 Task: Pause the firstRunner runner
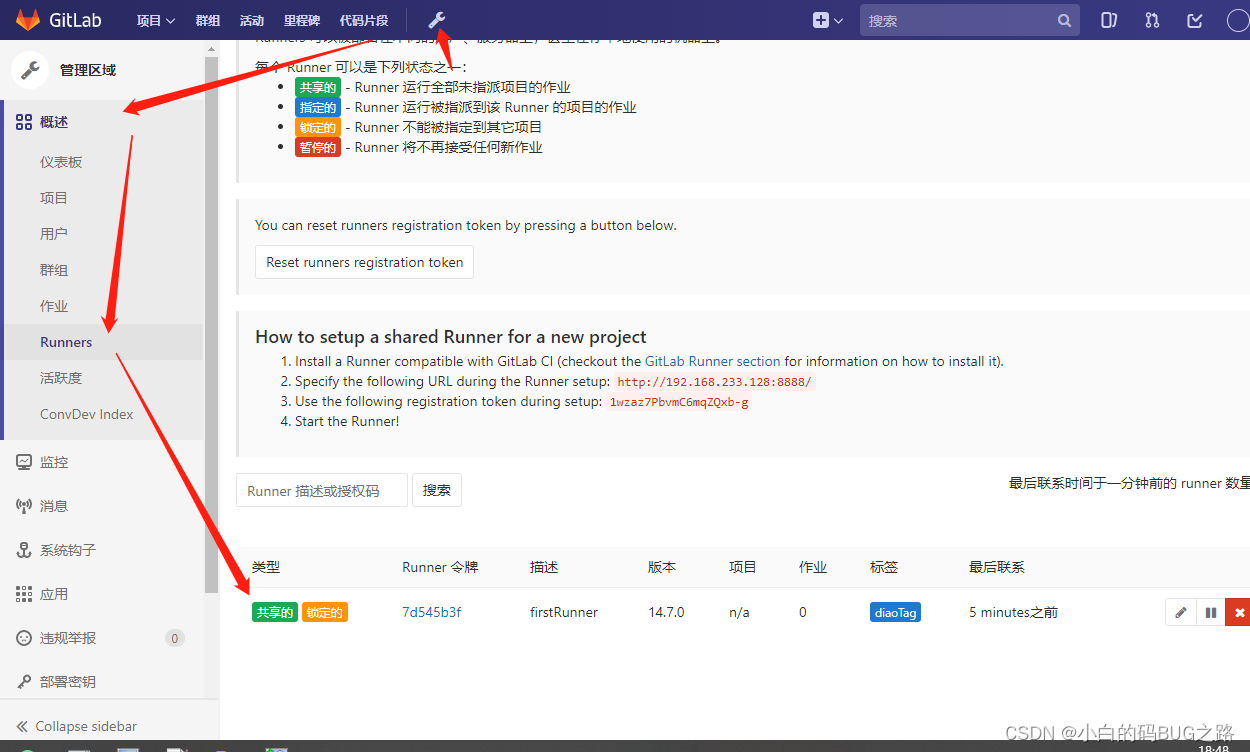click(x=1211, y=611)
